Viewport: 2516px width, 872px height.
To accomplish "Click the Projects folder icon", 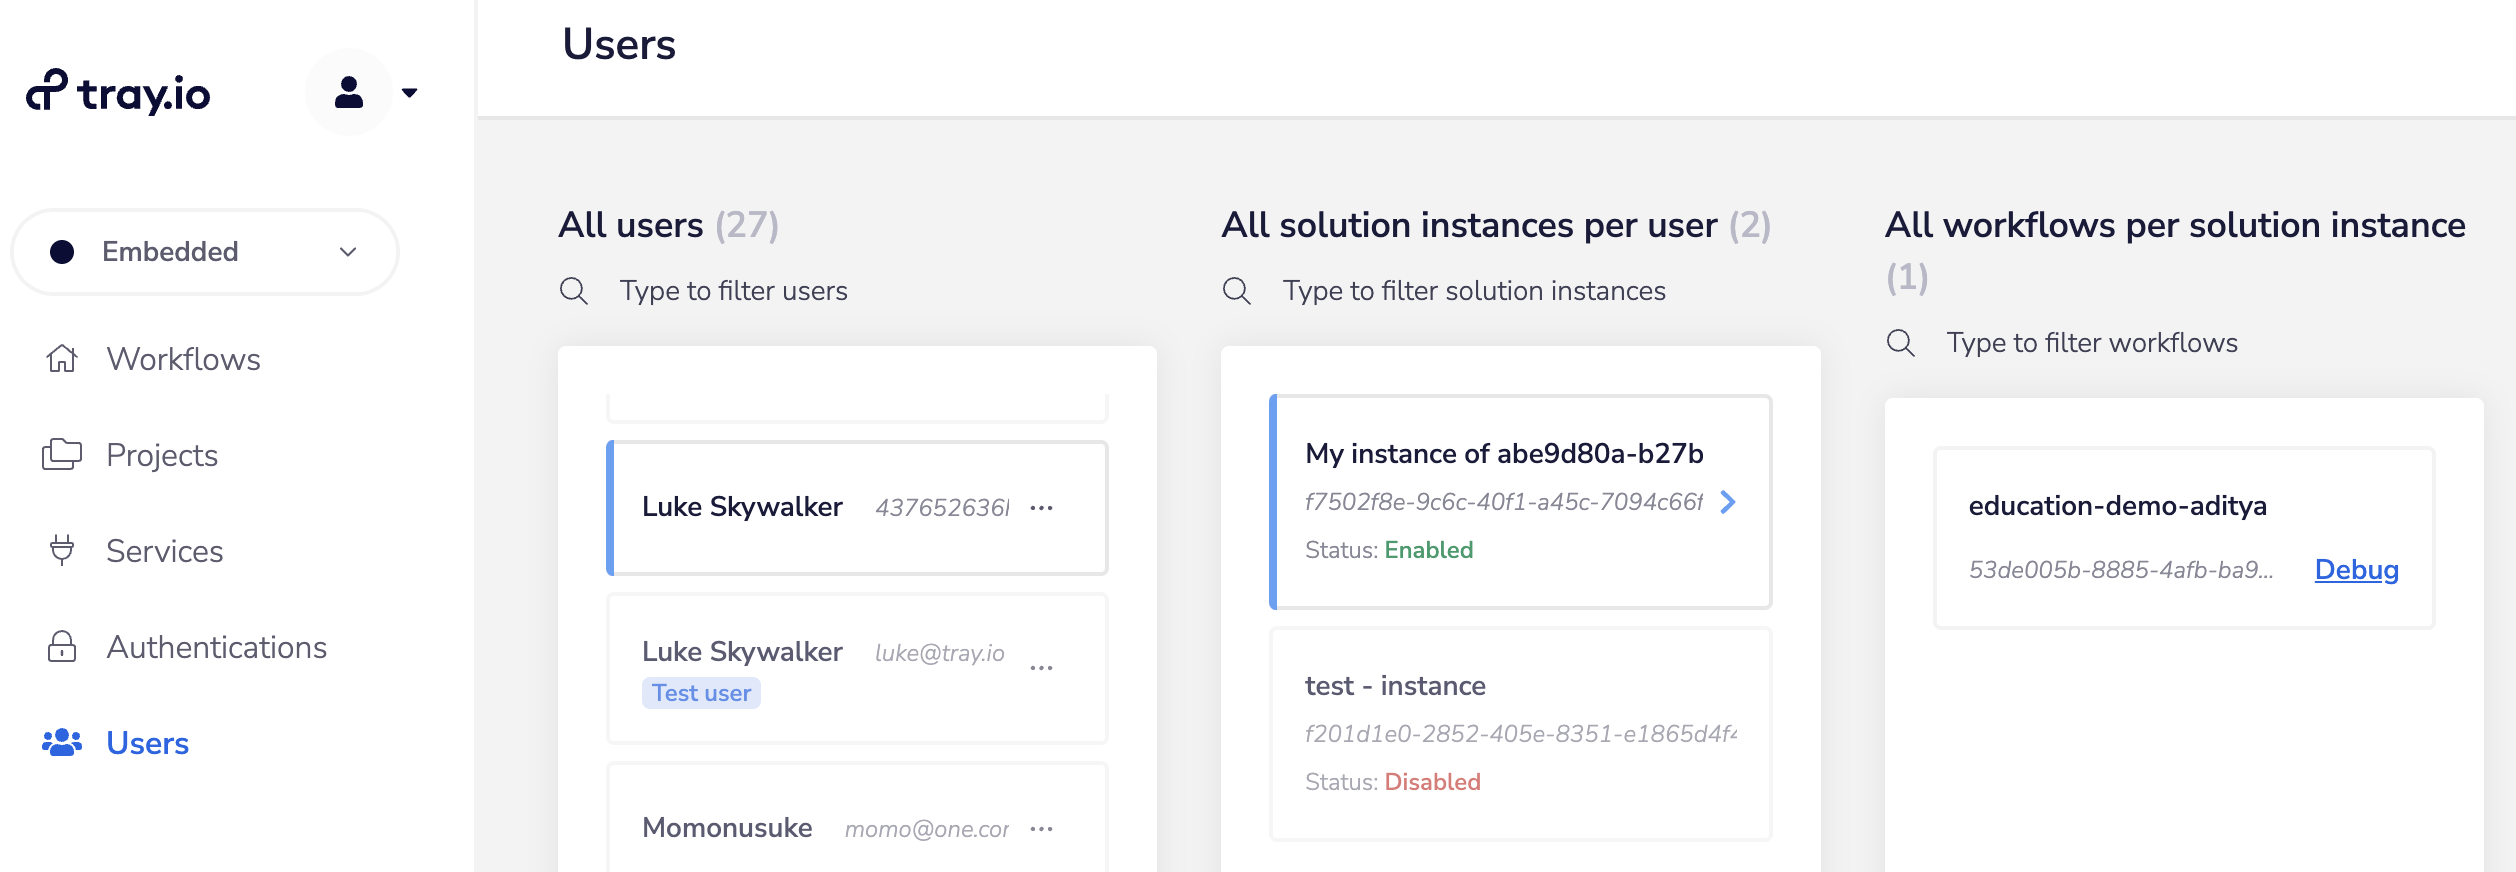I will [x=62, y=455].
